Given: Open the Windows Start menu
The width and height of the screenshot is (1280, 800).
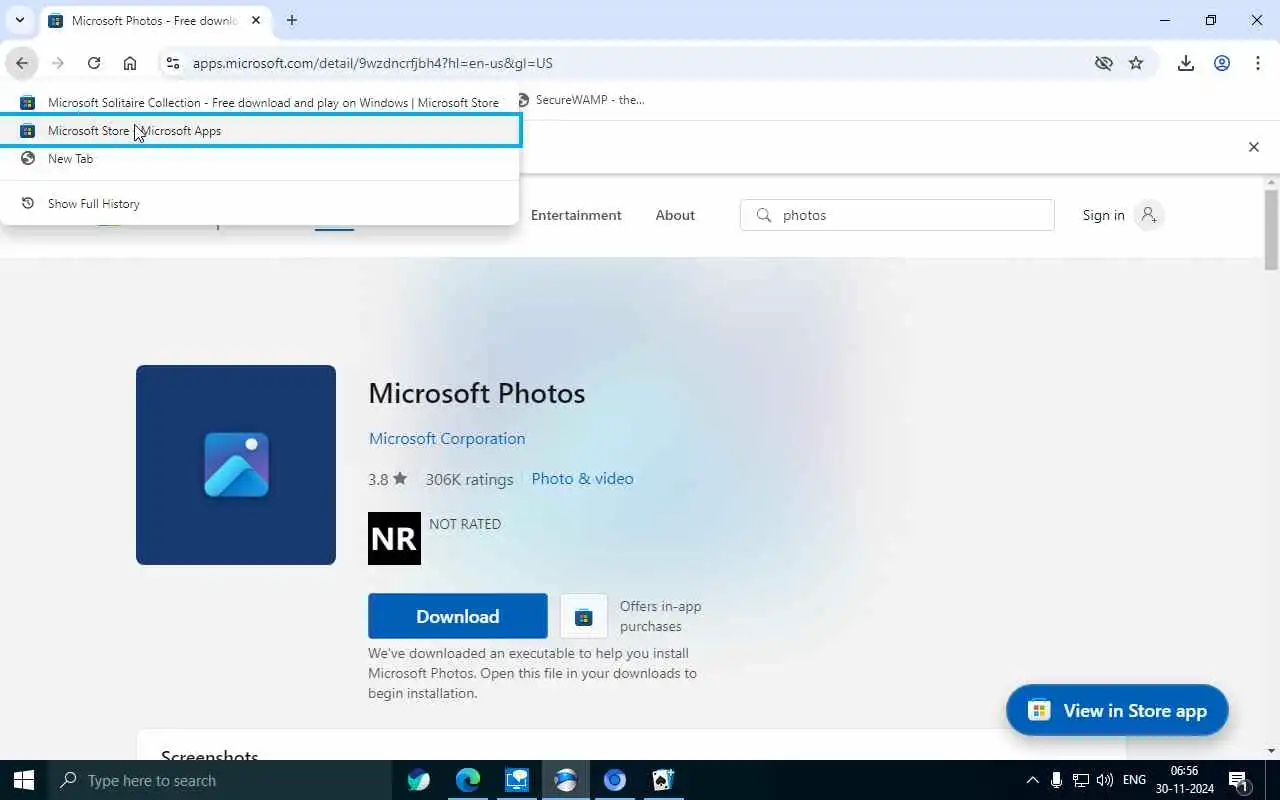Looking at the screenshot, I should click(x=24, y=780).
